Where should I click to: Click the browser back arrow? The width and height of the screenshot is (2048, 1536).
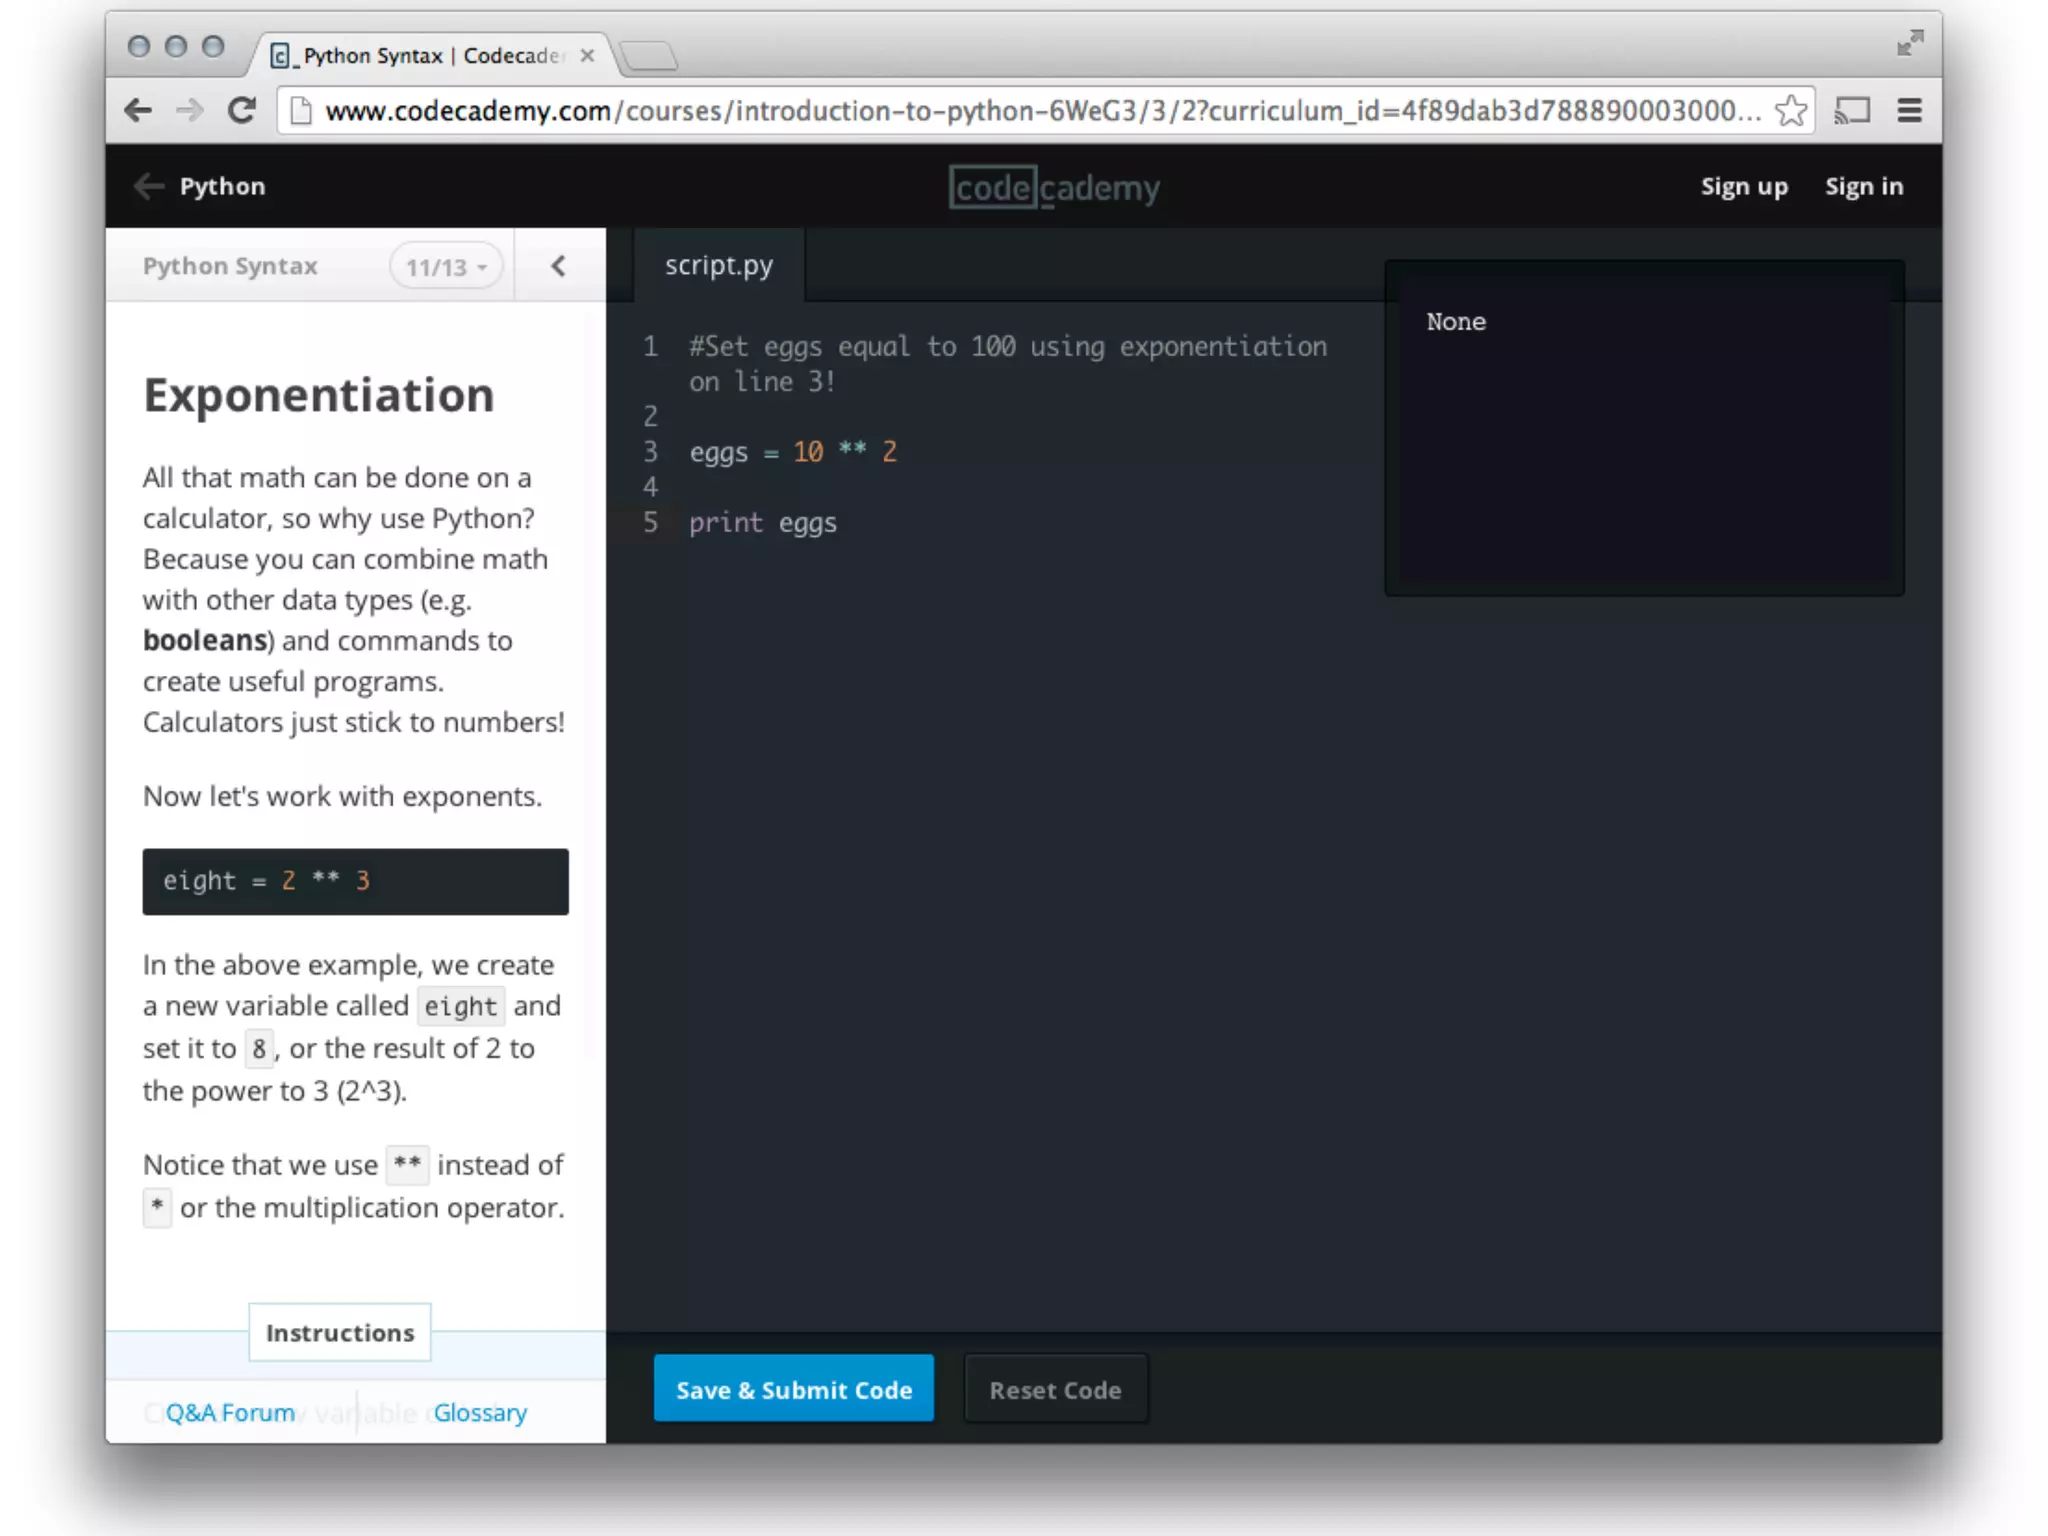(138, 110)
